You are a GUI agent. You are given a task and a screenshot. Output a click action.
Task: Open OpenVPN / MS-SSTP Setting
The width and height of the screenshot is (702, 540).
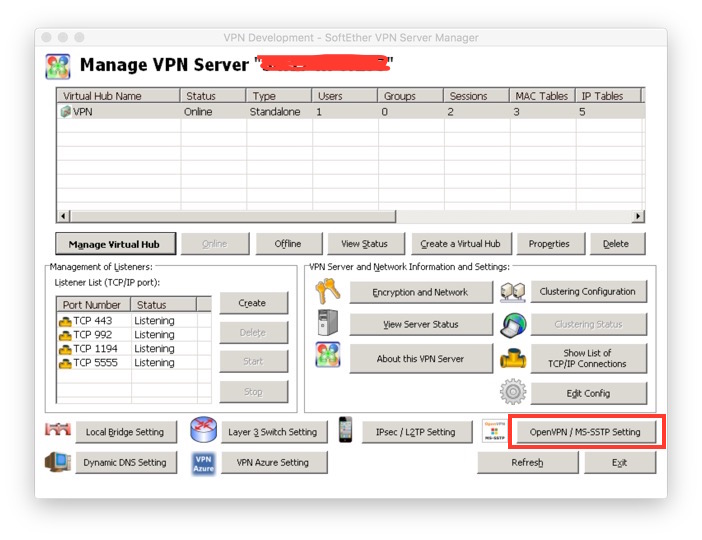click(586, 432)
